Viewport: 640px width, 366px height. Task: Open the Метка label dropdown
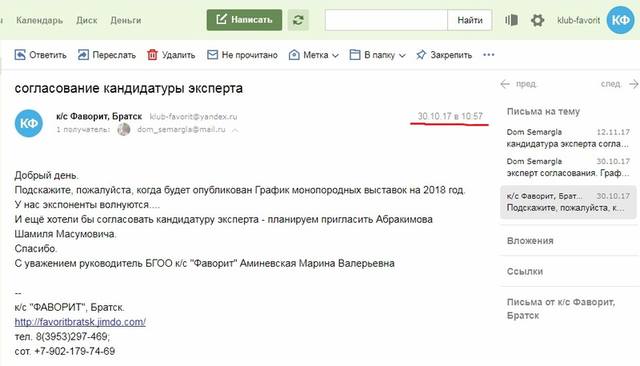(x=313, y=55)
